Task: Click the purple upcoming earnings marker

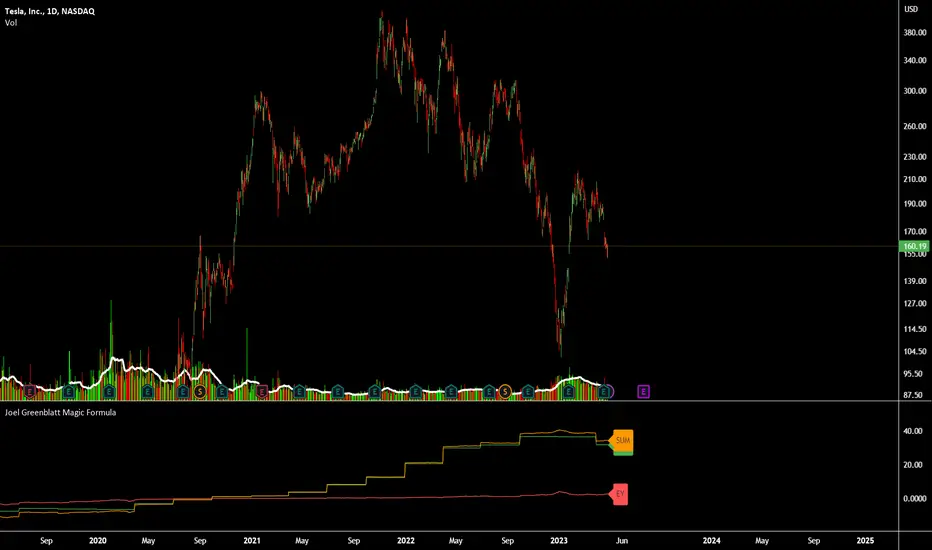Action: click(644, 392)
